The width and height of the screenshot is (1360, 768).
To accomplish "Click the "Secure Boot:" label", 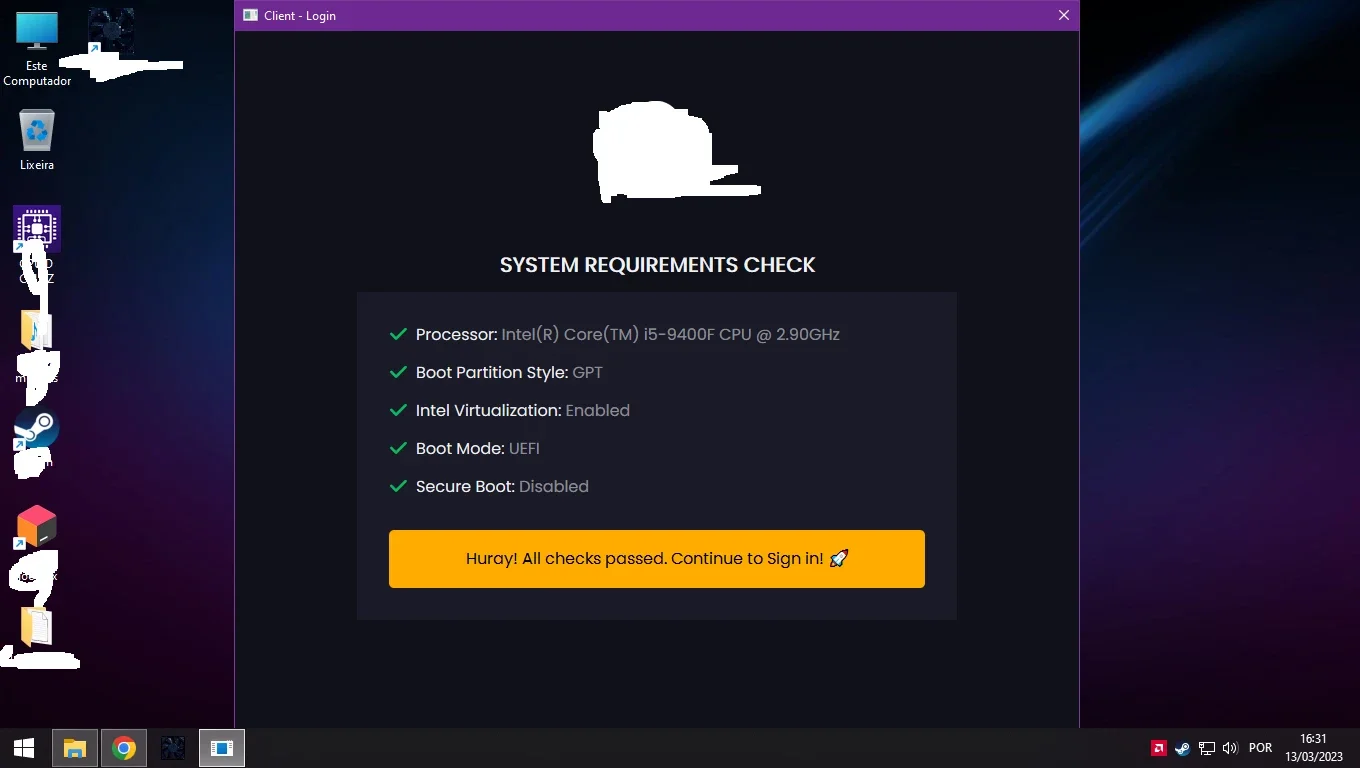I will coord(465,486).
